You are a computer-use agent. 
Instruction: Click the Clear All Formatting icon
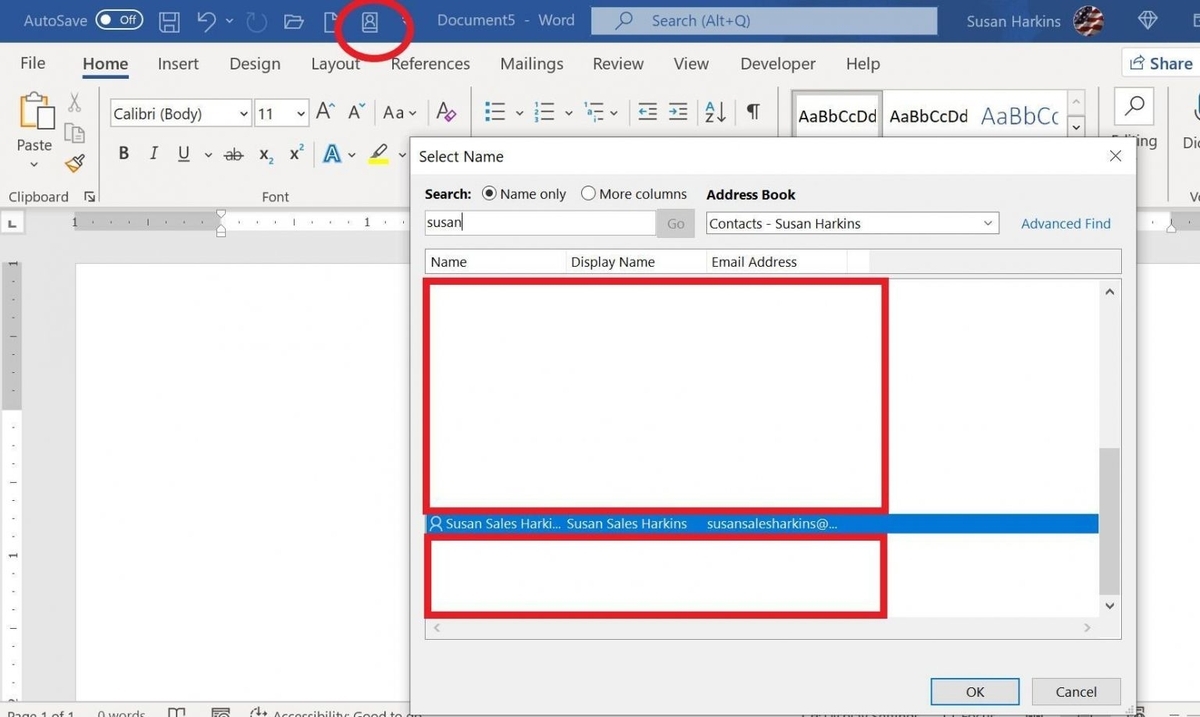point(446,112)
